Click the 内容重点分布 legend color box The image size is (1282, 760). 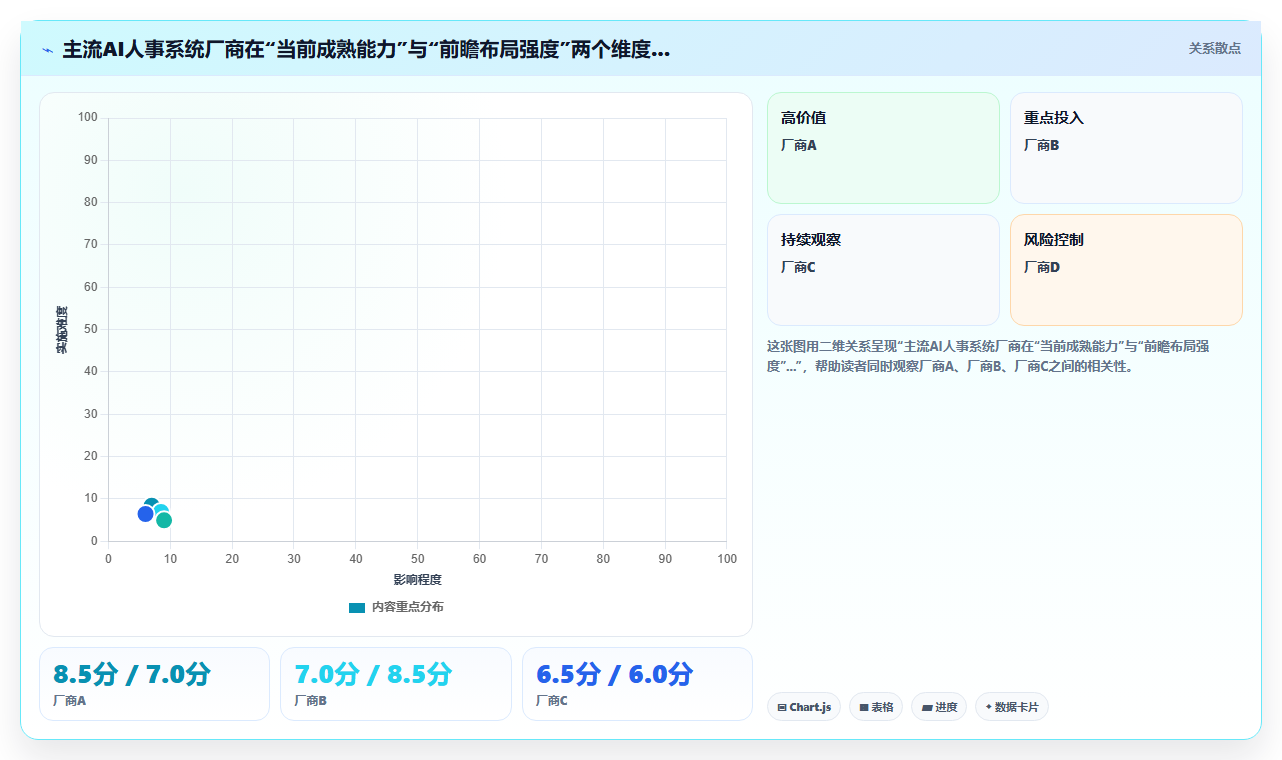coord(357,607)
